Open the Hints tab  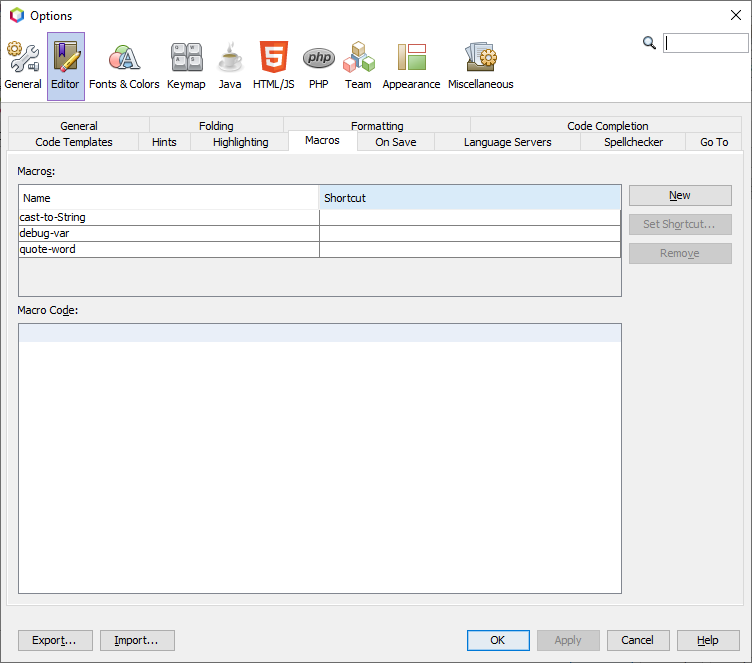click(164, 142)
